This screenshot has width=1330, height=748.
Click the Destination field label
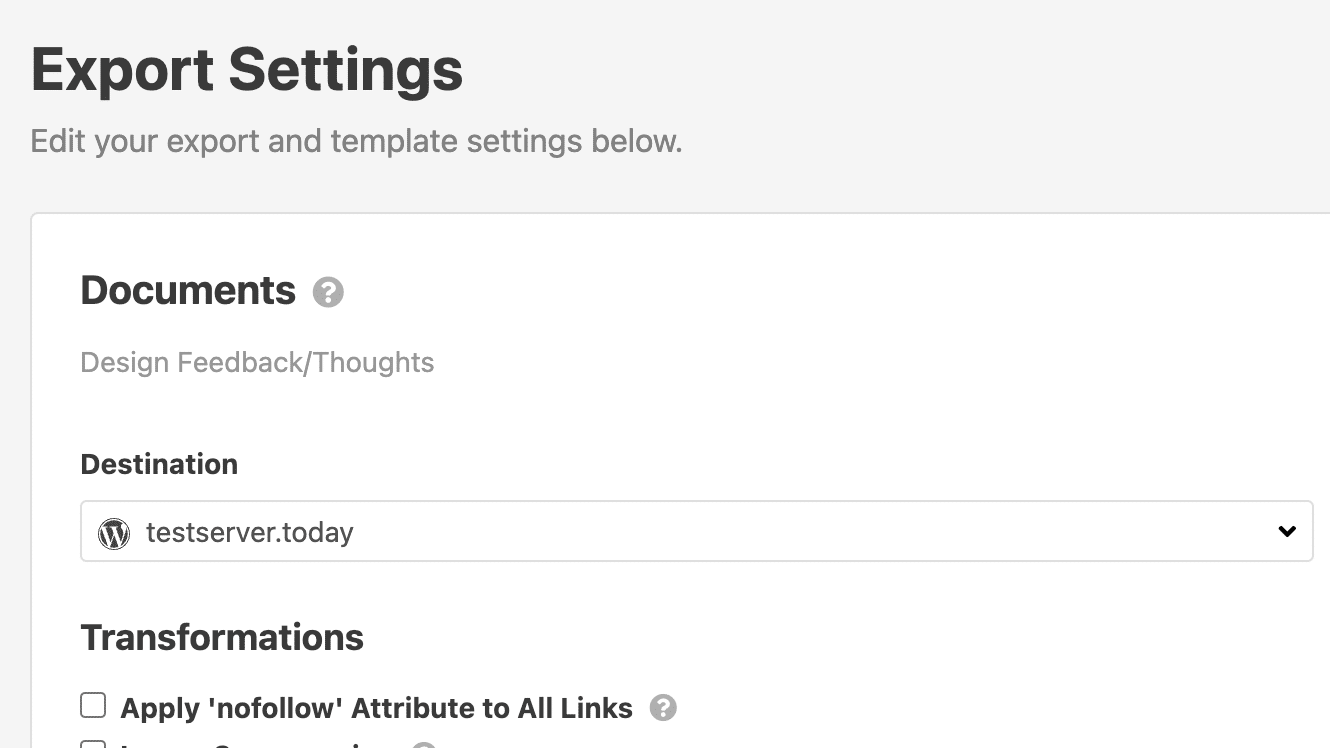pyautogui.click(x=159, y=464)
